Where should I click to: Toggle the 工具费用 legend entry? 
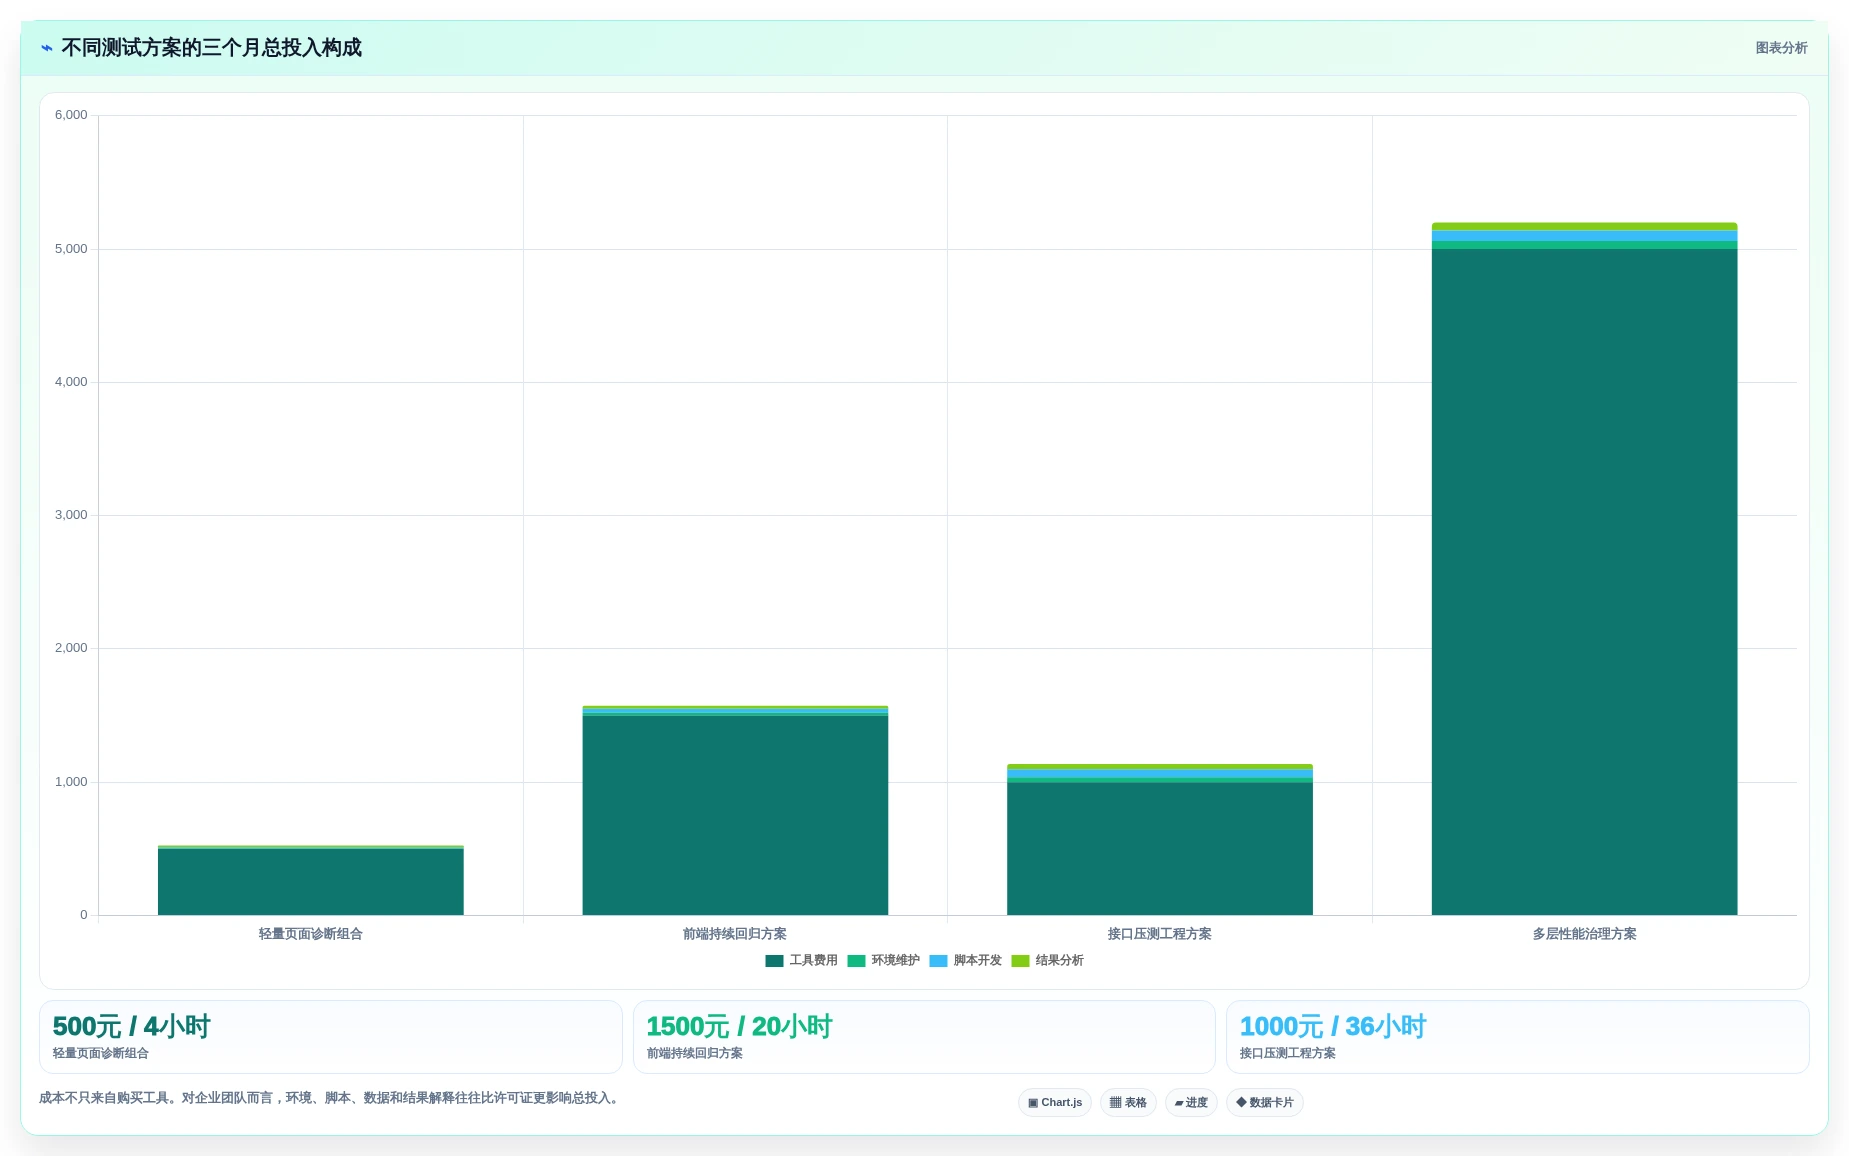[x=801, y=960]
